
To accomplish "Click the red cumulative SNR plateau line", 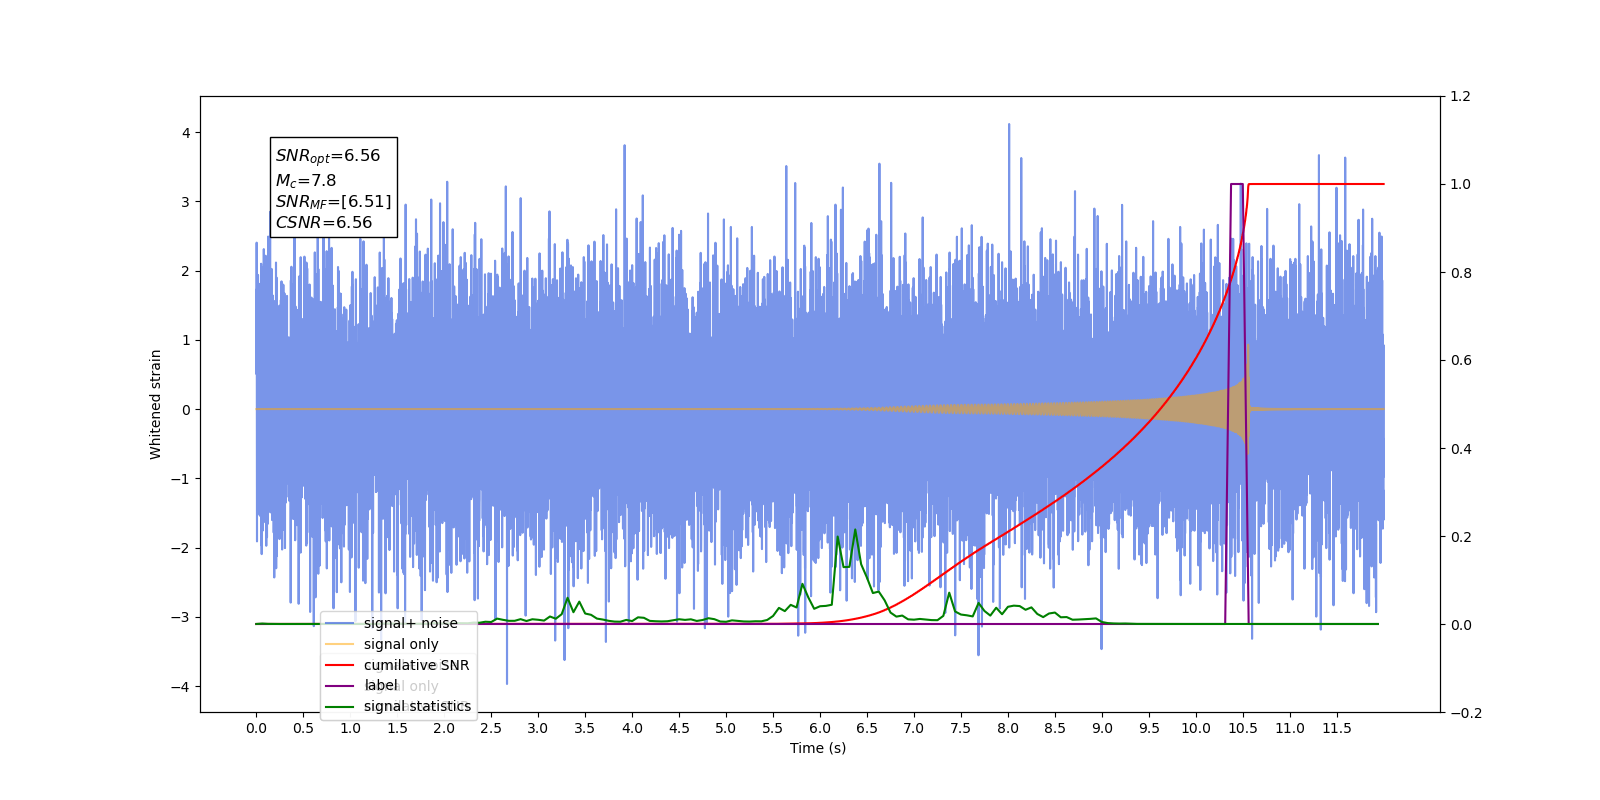I will [x=1316, y=184].
